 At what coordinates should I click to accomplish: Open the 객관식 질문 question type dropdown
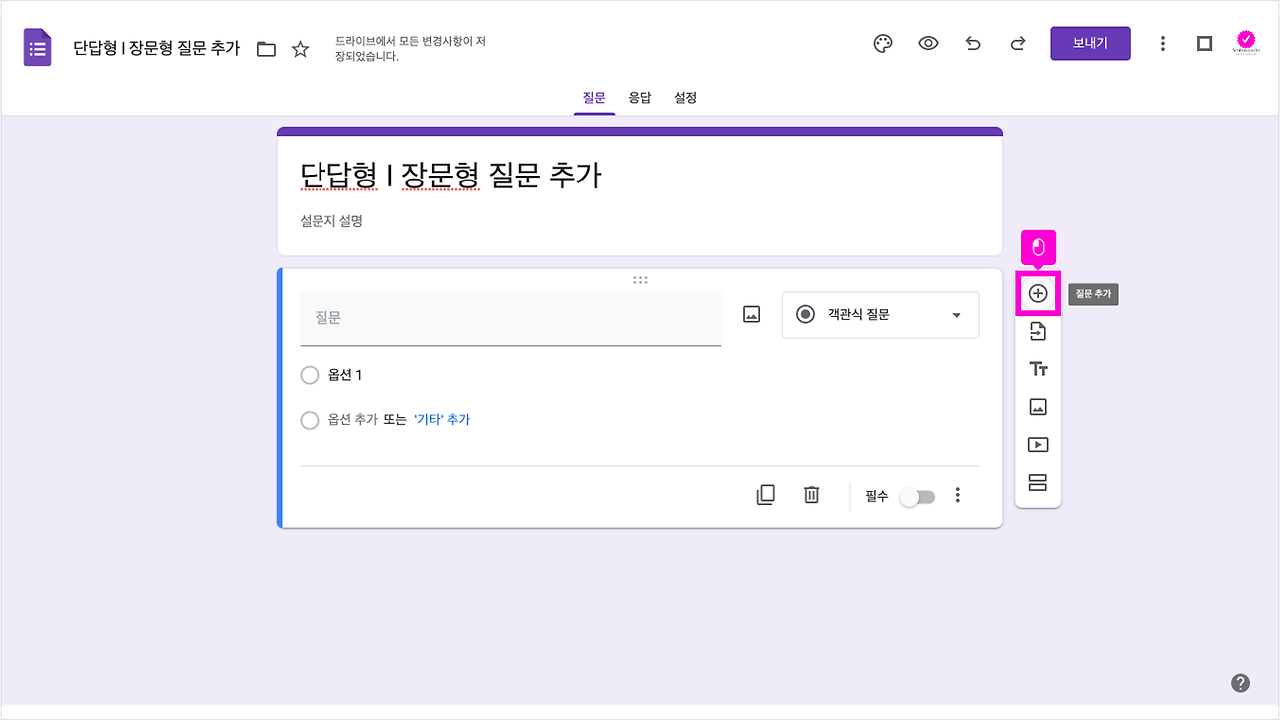(x=880, y=315)
